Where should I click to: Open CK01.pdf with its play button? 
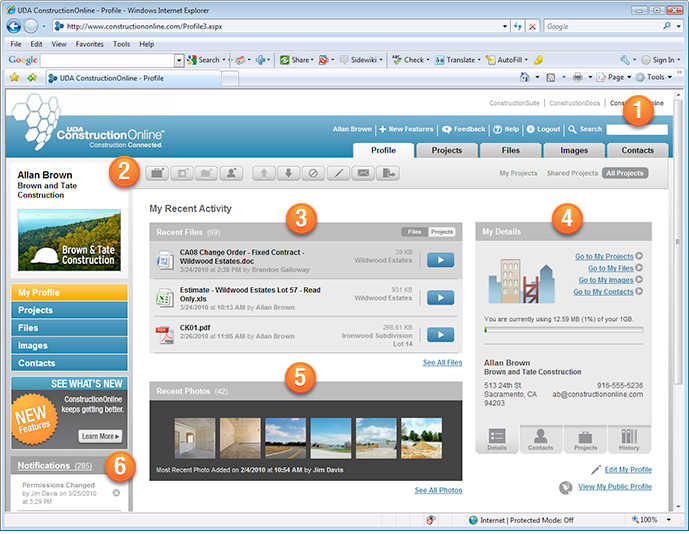[x=440, y=335]
